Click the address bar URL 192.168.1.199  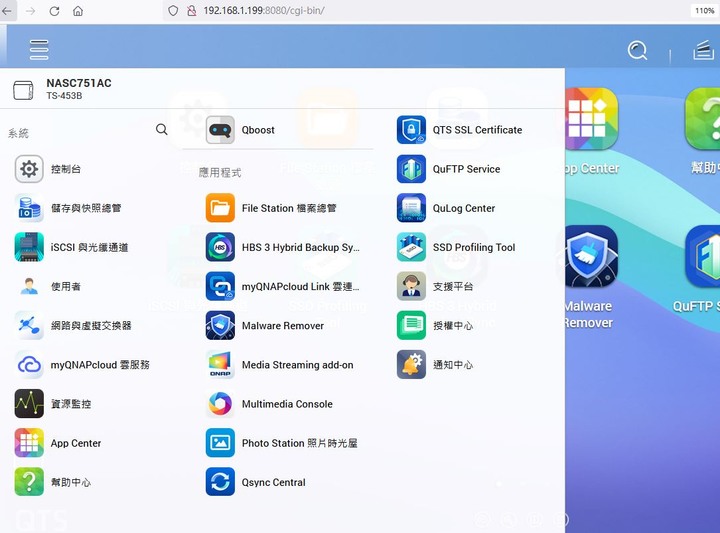[264, 11]
